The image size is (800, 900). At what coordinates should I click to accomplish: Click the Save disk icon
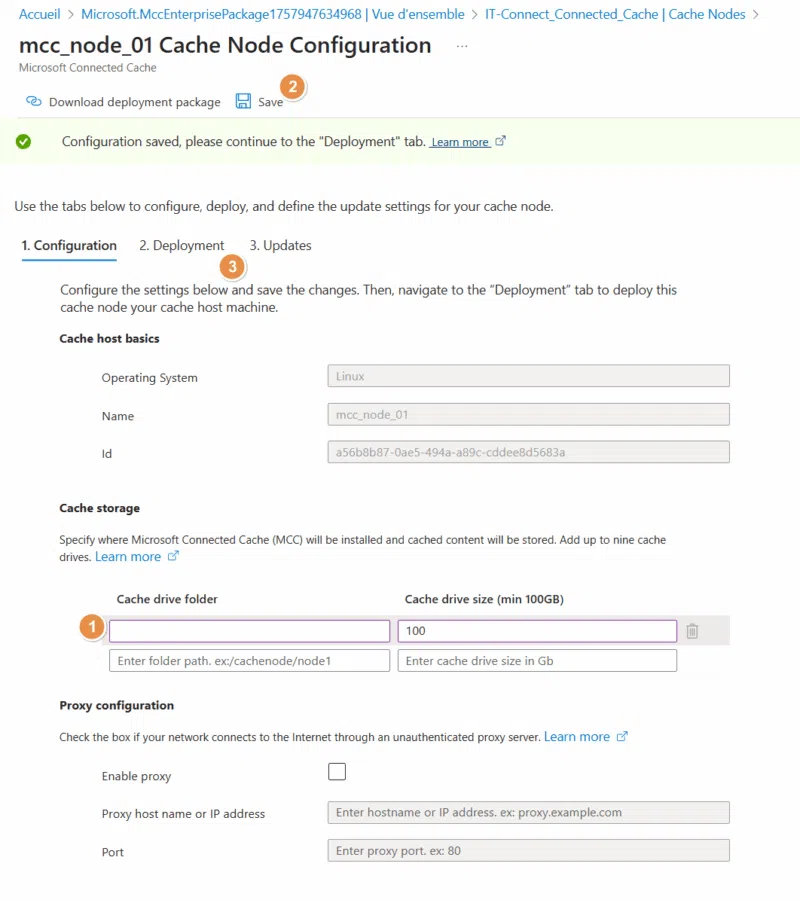(243, 101)
